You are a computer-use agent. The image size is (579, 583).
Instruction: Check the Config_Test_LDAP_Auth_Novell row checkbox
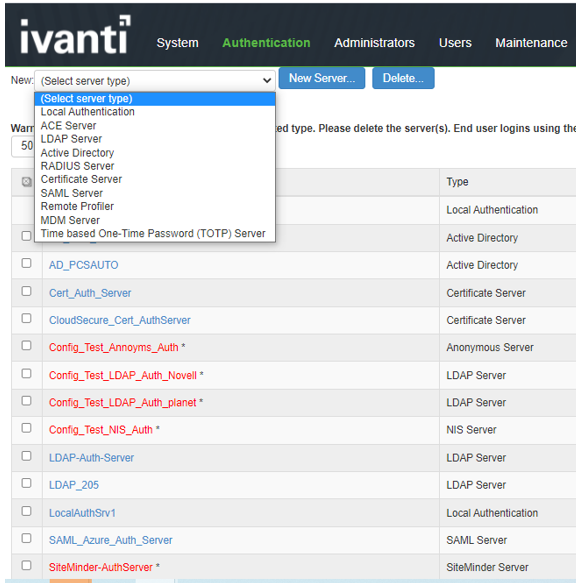coord(26,374)
